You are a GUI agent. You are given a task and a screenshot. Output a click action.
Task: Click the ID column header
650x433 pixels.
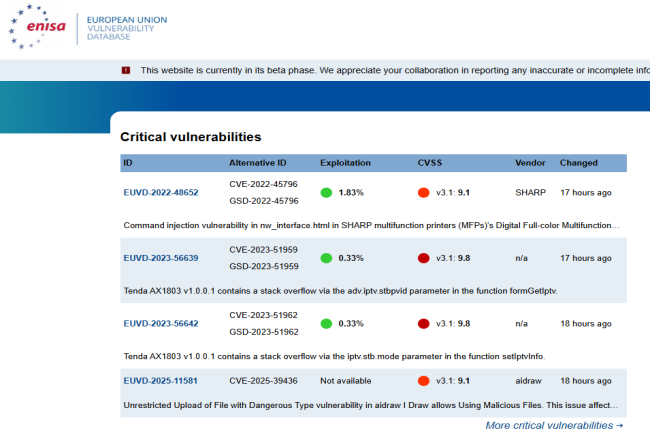point(128,163)
